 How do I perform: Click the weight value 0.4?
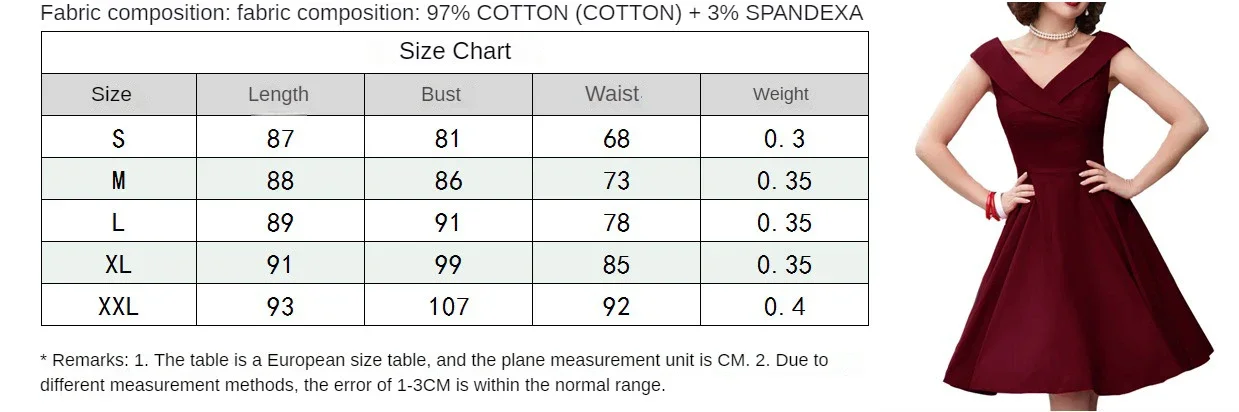[x=784, y=307]
